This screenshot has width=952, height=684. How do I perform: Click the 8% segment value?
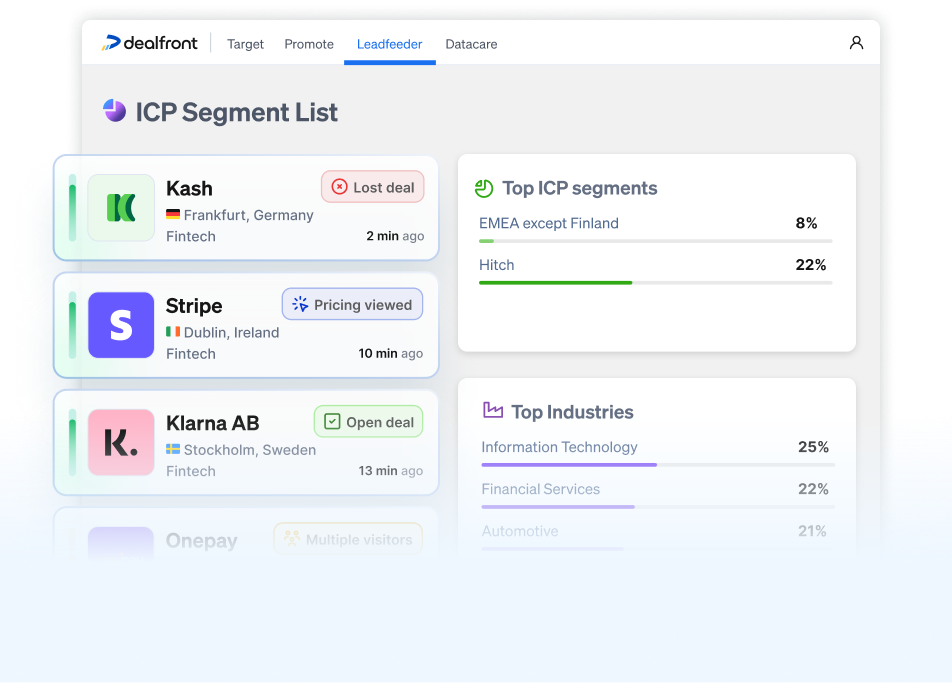(806, 223)
